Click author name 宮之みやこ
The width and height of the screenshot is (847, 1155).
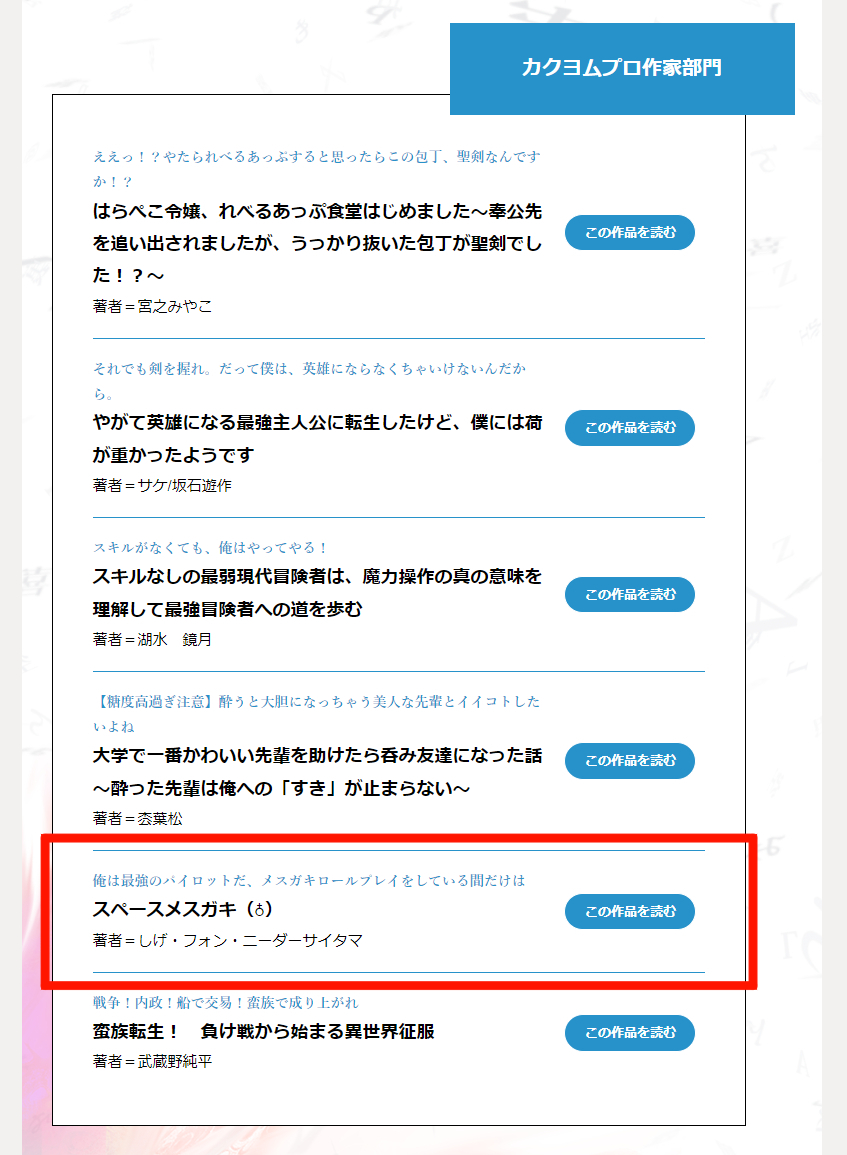pyautogui.click(x=175, y=306)
